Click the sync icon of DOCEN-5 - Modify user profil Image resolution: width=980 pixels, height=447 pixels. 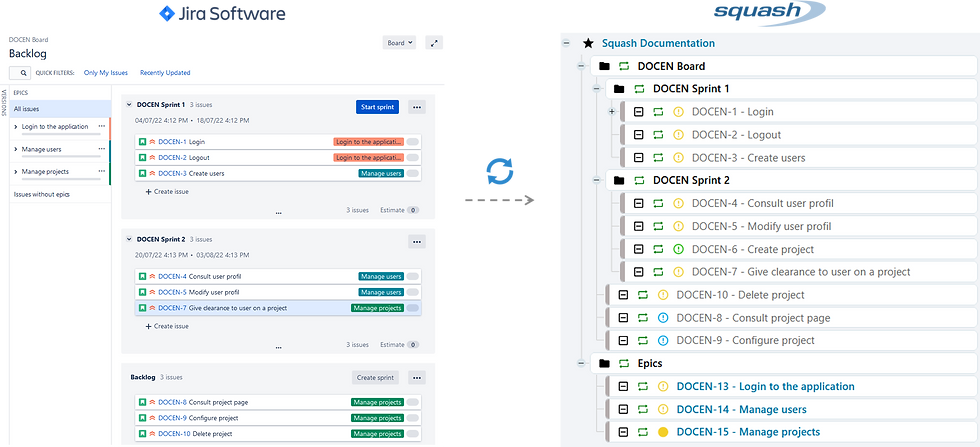click(658, 226)
